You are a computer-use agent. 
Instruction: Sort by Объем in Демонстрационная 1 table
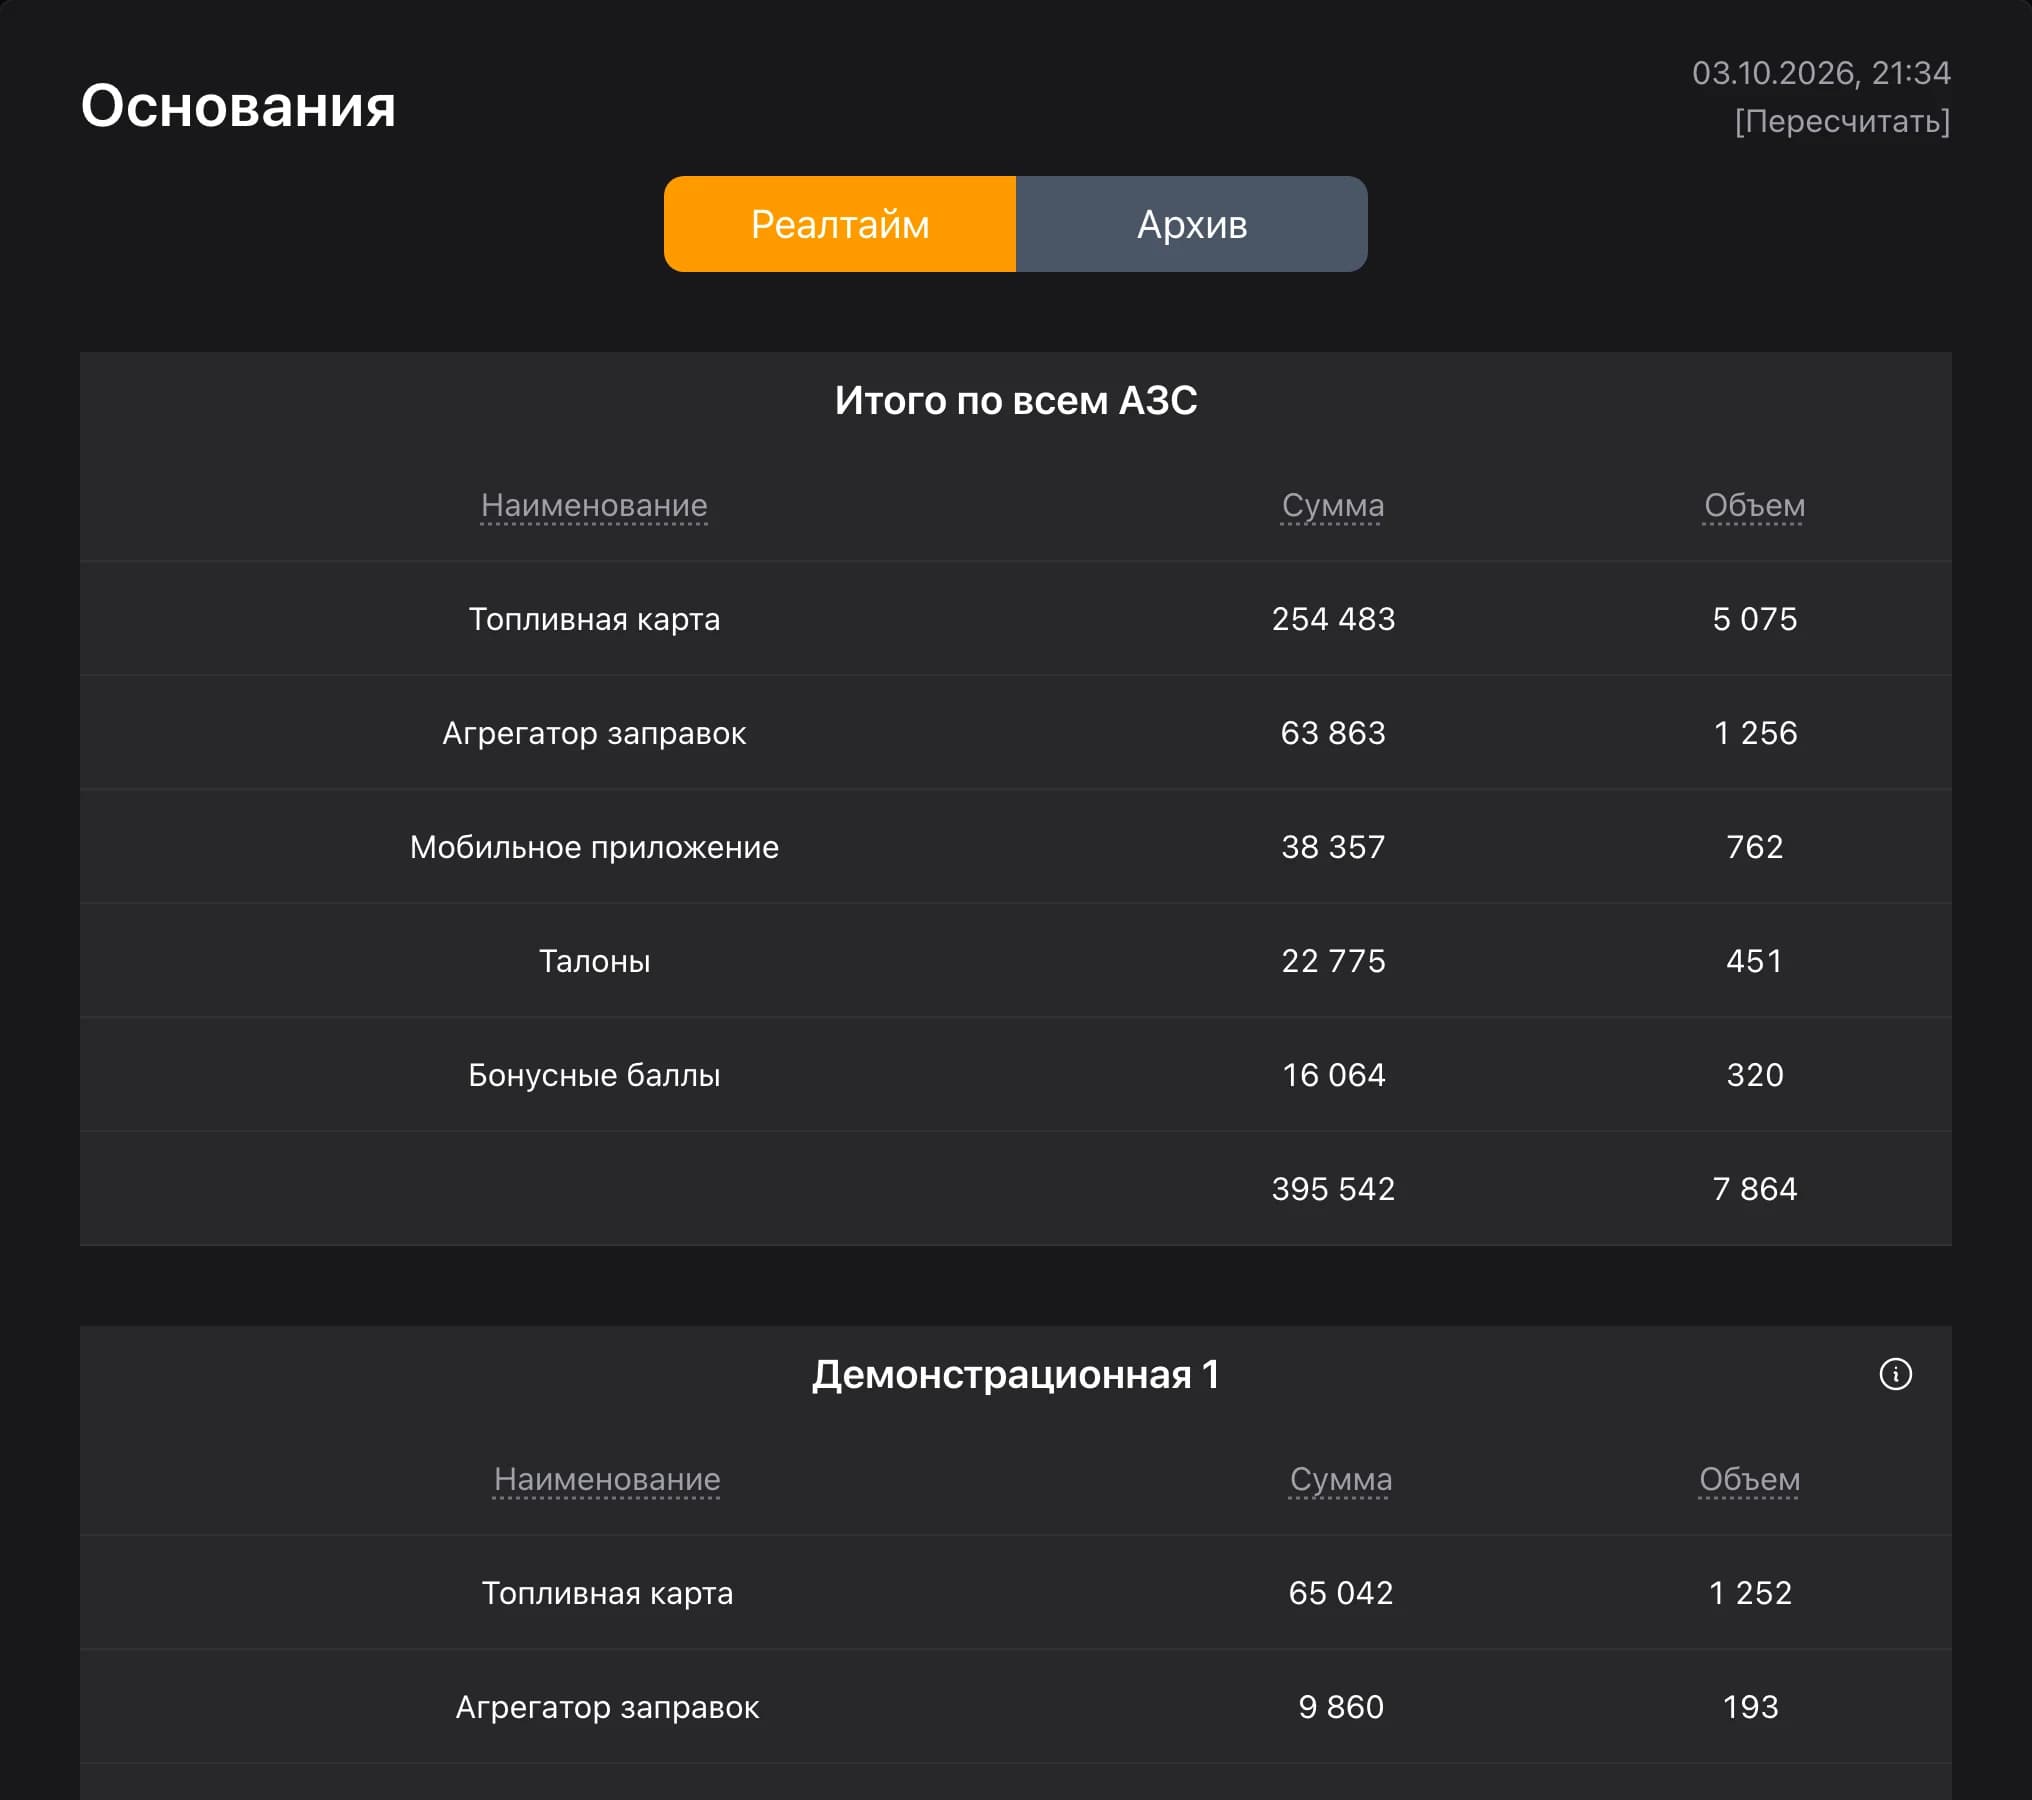point(1749,1479)
